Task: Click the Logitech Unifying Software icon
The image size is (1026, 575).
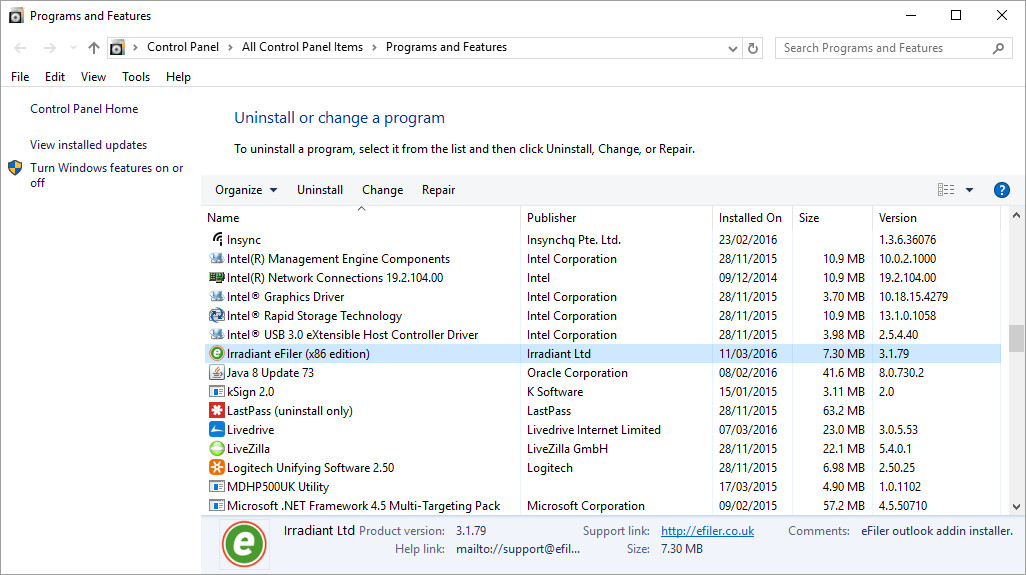Action: pos(217,467)
